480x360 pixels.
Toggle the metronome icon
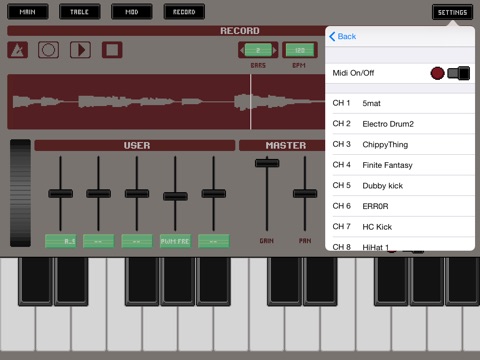18,50
